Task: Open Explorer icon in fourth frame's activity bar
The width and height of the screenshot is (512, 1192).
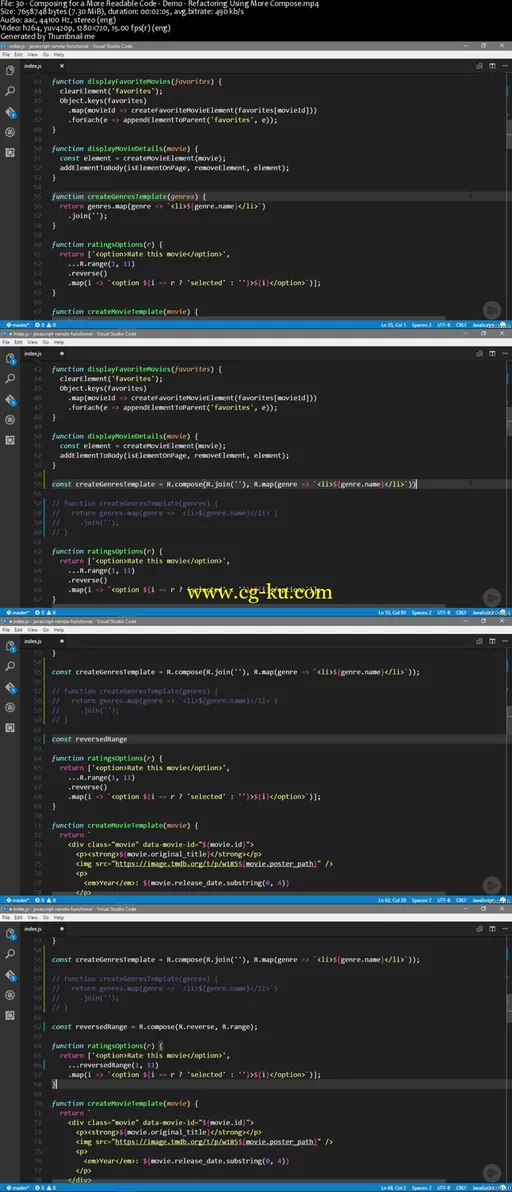Action: (10, 933)
